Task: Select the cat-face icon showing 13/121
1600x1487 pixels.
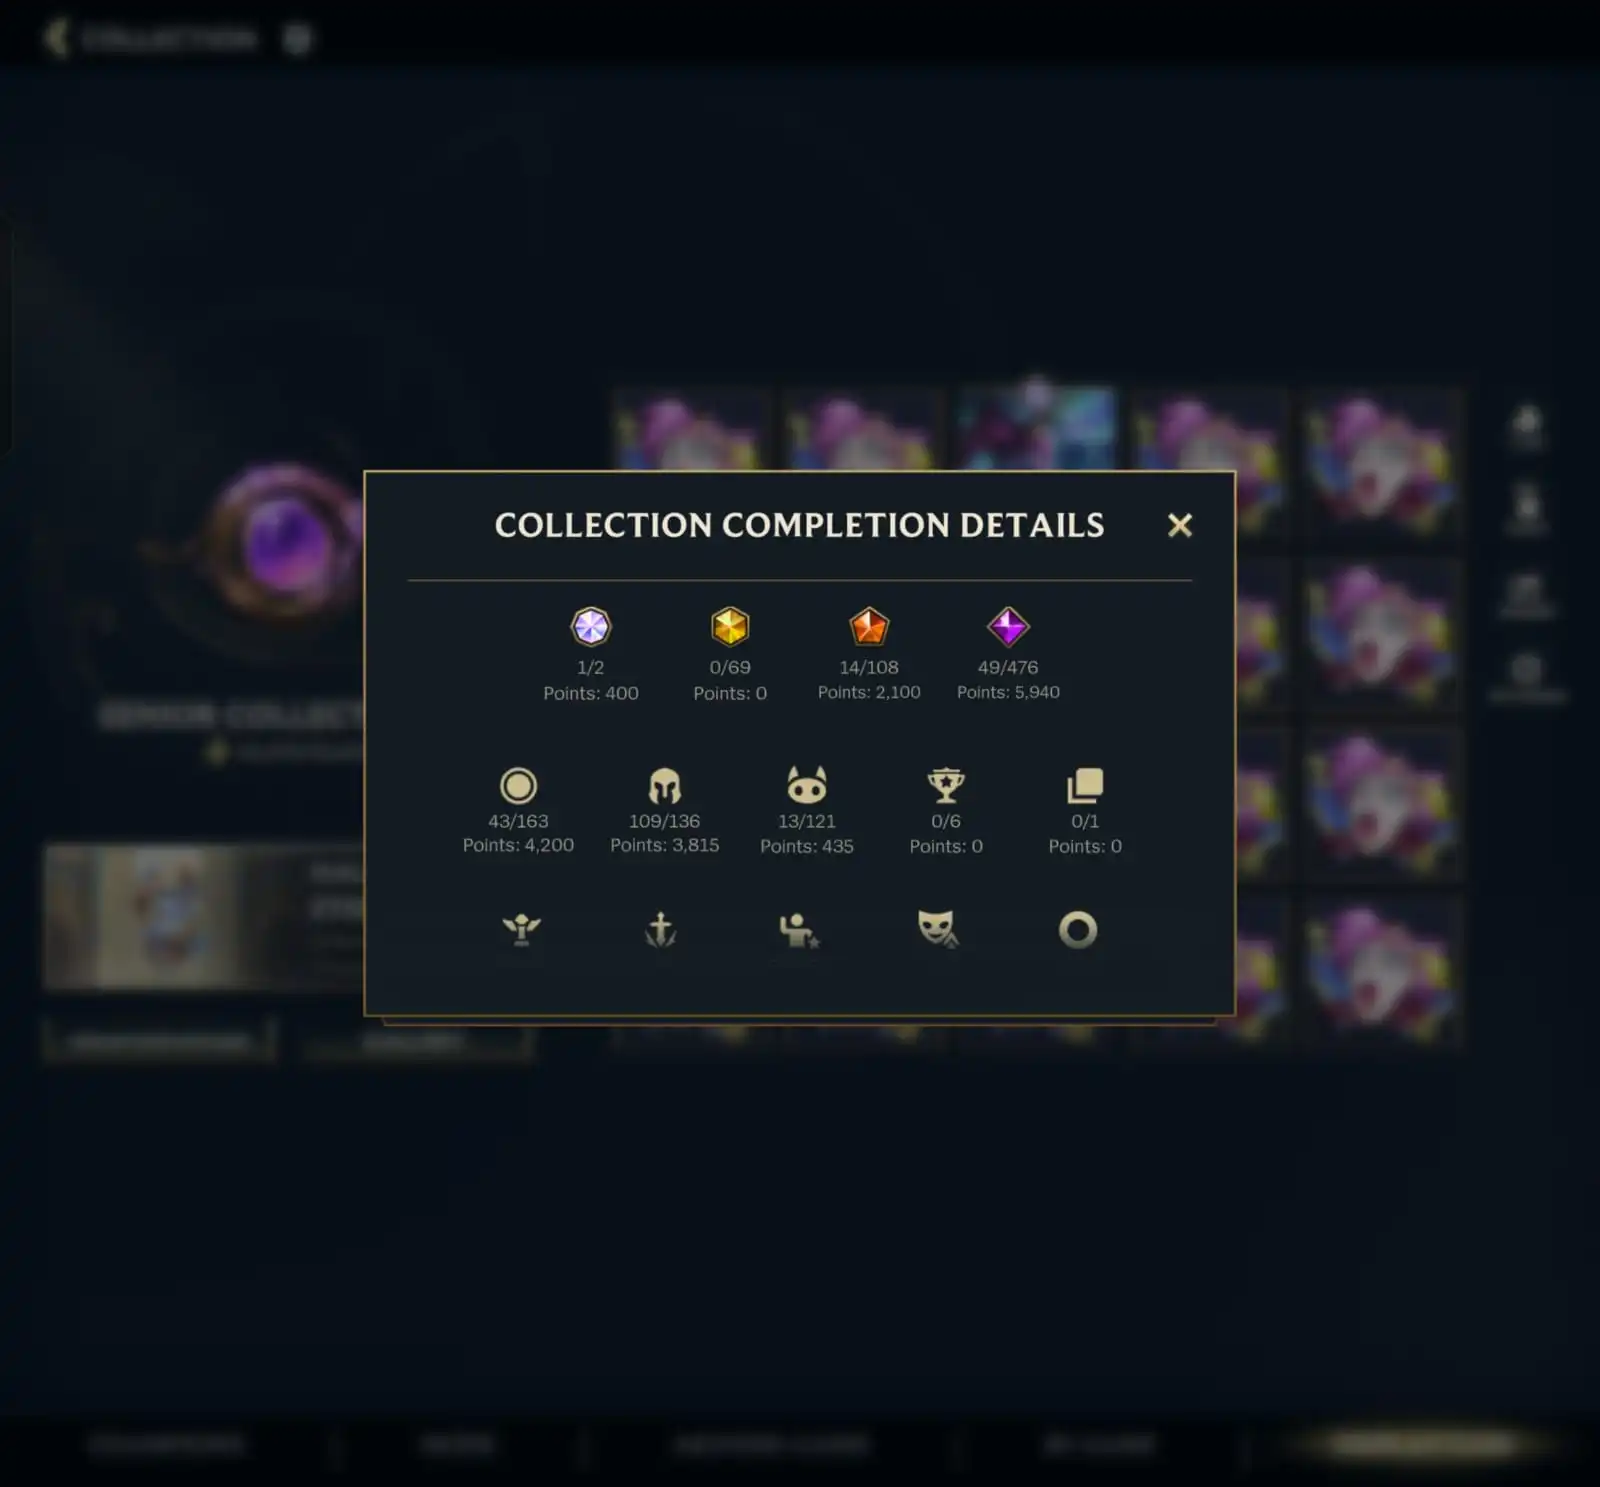Action: [x=807, y=786]
